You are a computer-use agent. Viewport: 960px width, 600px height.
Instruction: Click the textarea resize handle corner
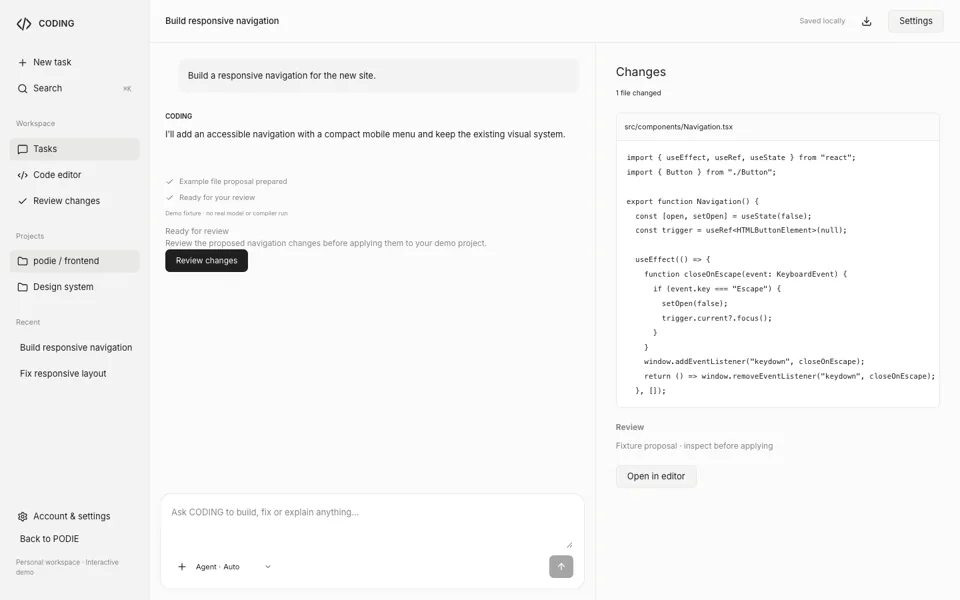point(569,545)
